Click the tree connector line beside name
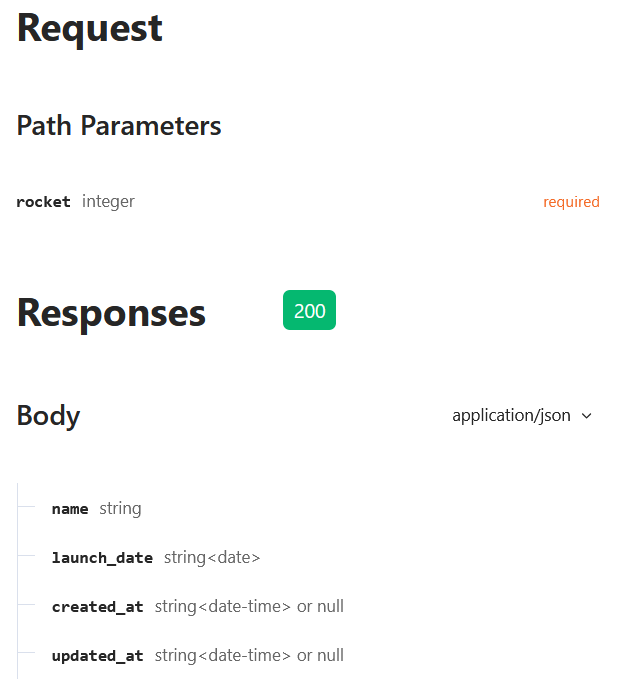Screen dimensions: 619x699 point(26,507)
